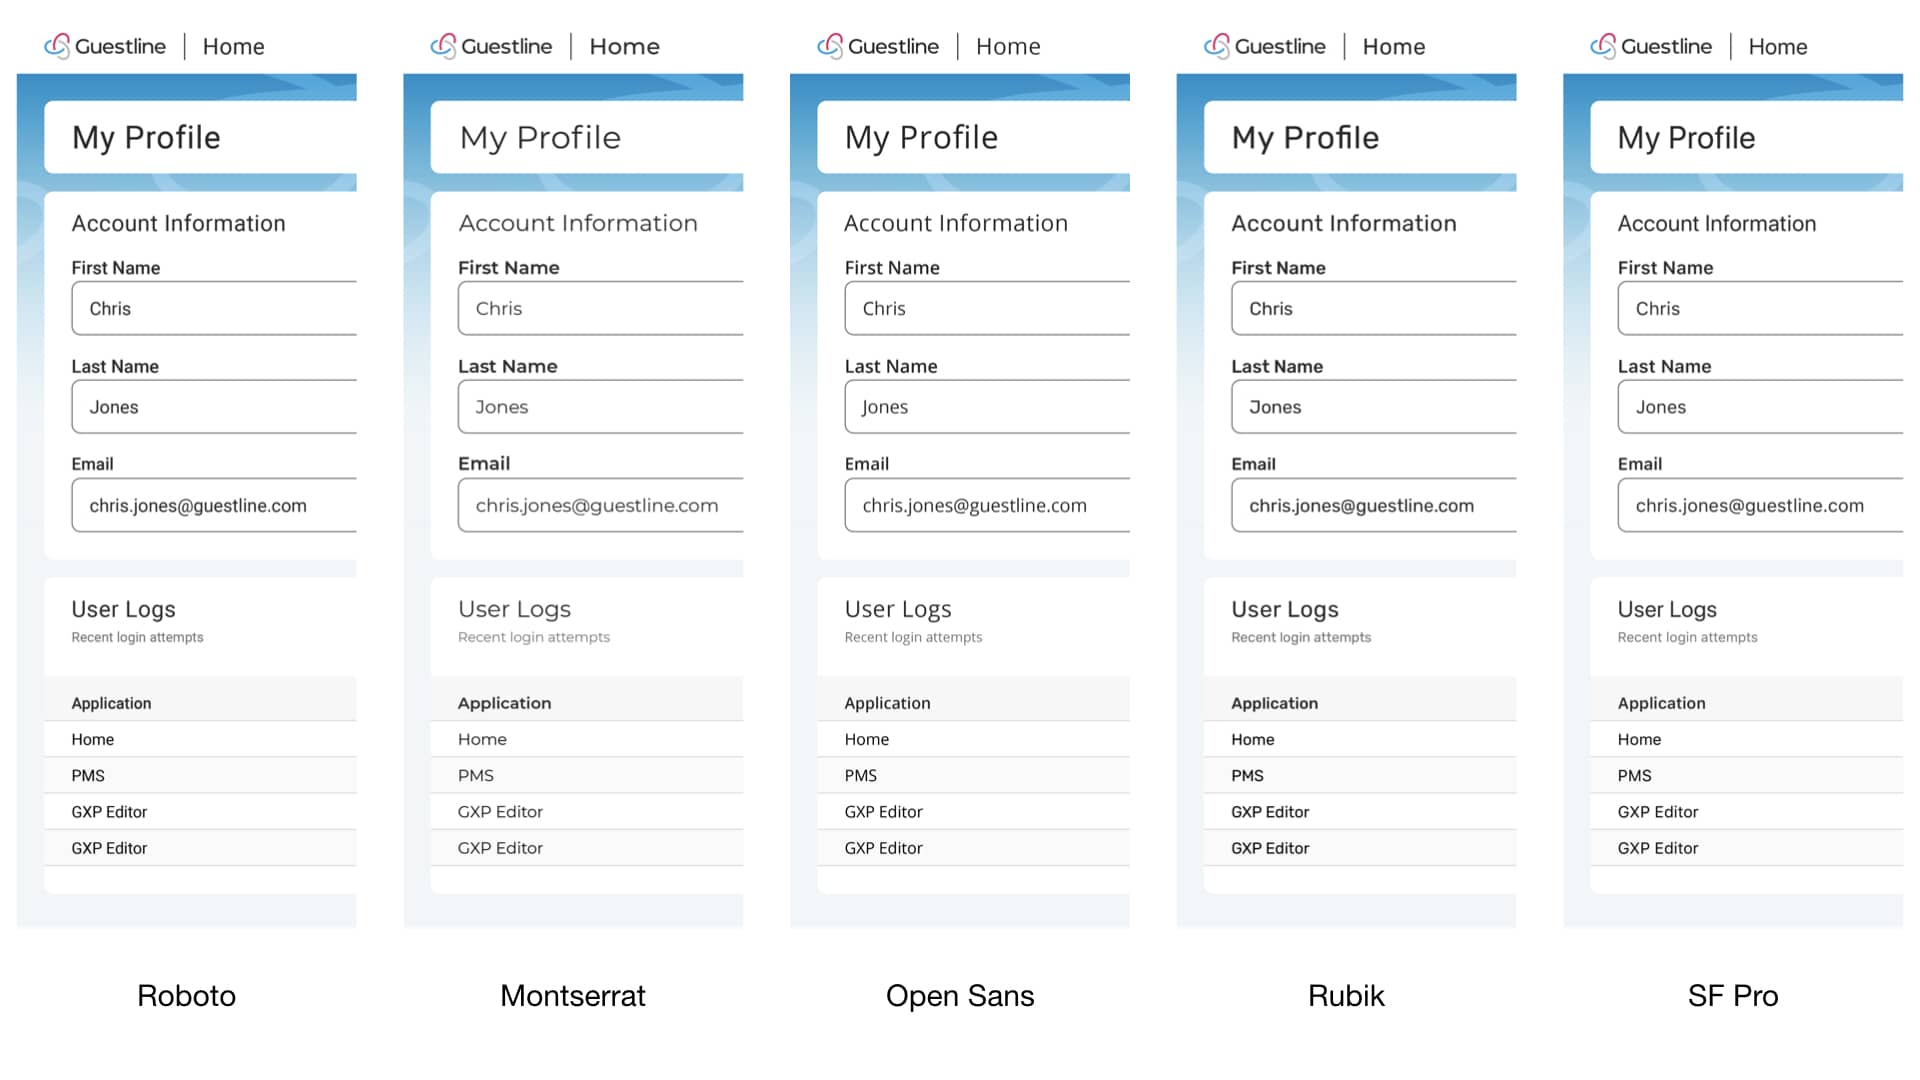
Task: Click the Guestline logo in the Open Sans mockup
Action: pos(878,46)
